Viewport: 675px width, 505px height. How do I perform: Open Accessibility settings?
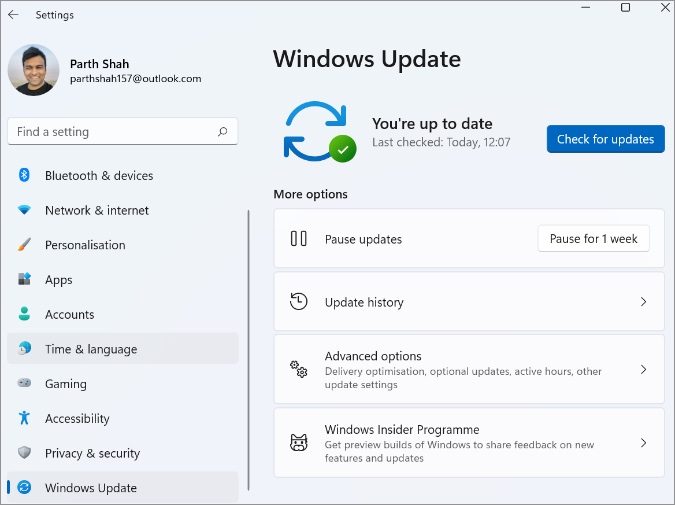coord(123,418)
